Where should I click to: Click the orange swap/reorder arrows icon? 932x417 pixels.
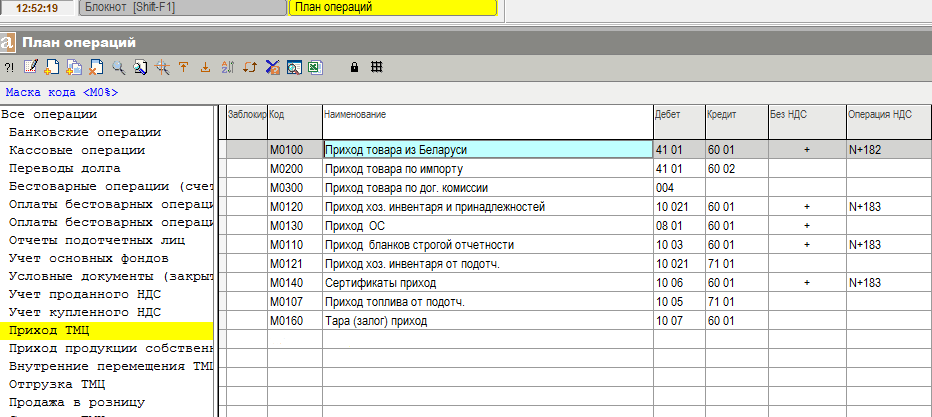point(250,68)
